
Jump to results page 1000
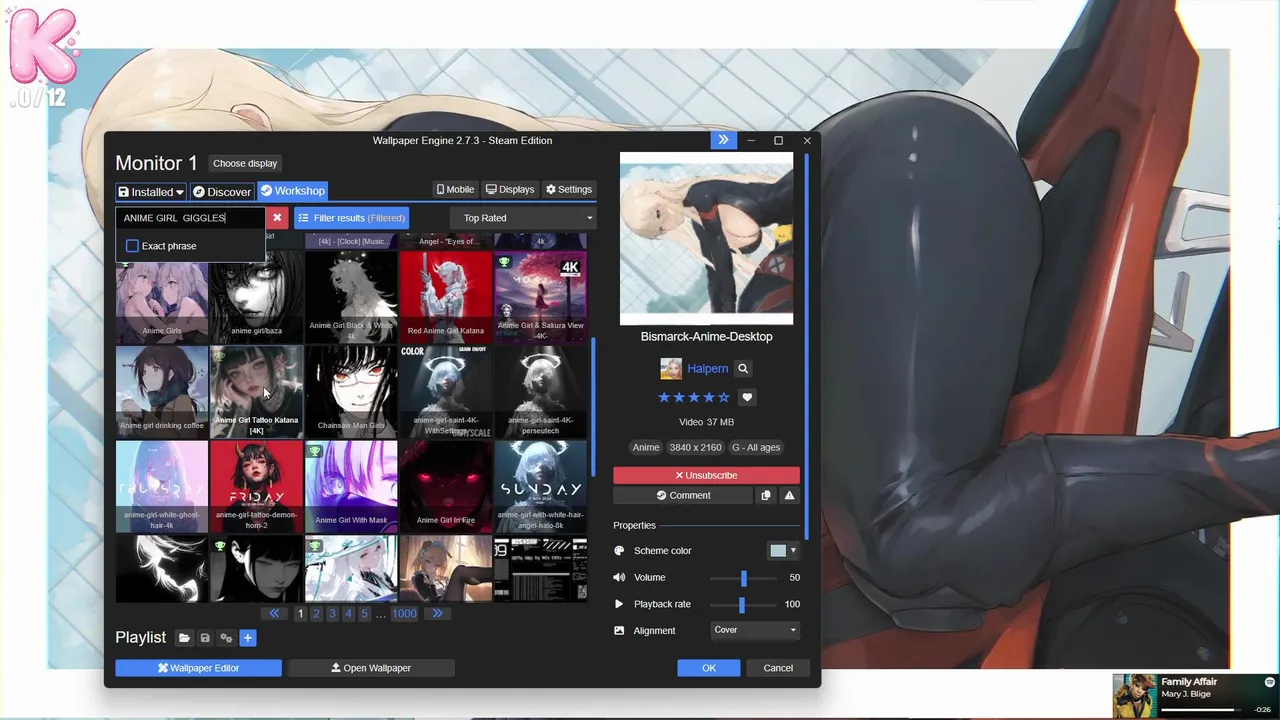[x=404, y=614]
